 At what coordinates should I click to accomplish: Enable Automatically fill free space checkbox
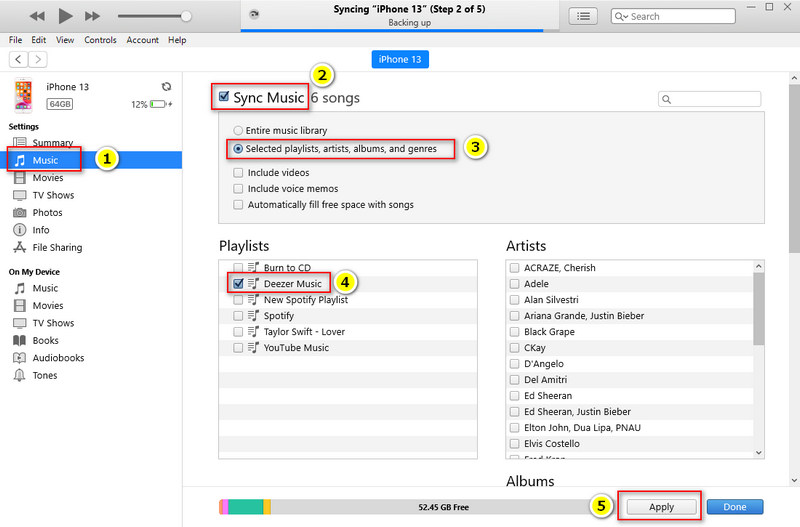click(238, 205)
